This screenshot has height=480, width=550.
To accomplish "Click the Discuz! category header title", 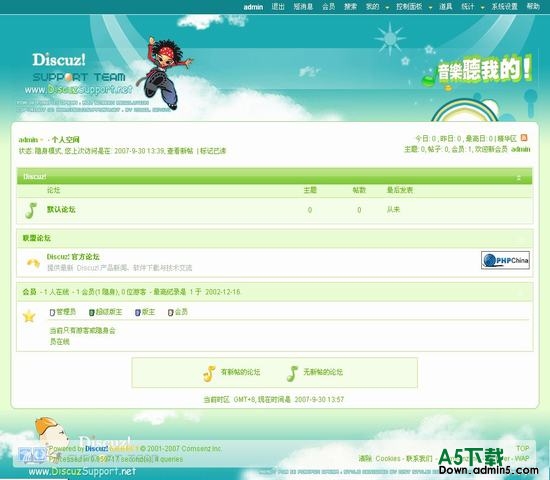I will point(35,176).
